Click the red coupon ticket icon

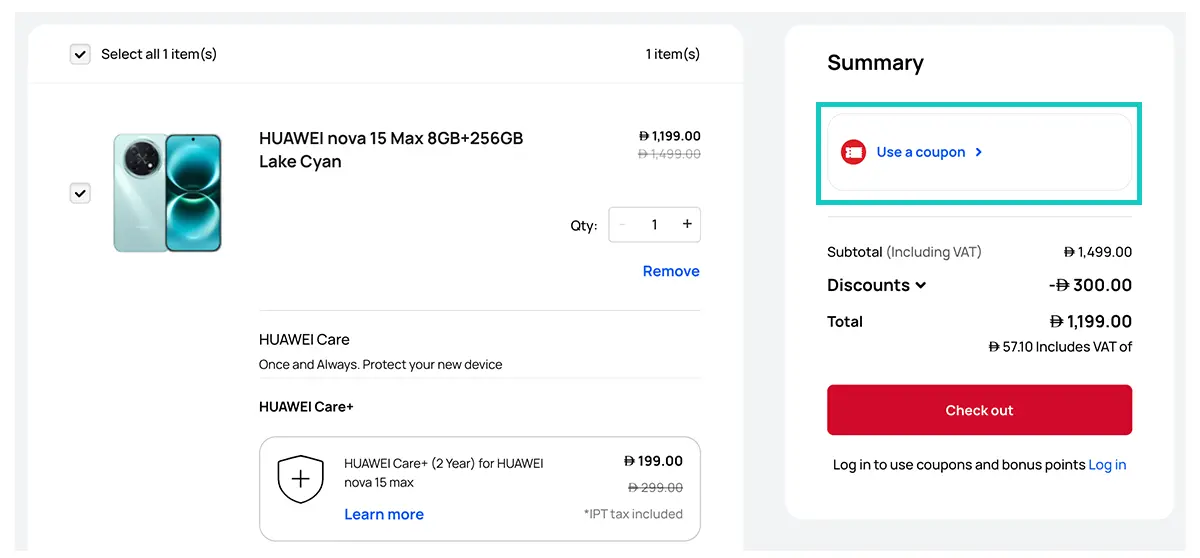[x=853, y=152]
